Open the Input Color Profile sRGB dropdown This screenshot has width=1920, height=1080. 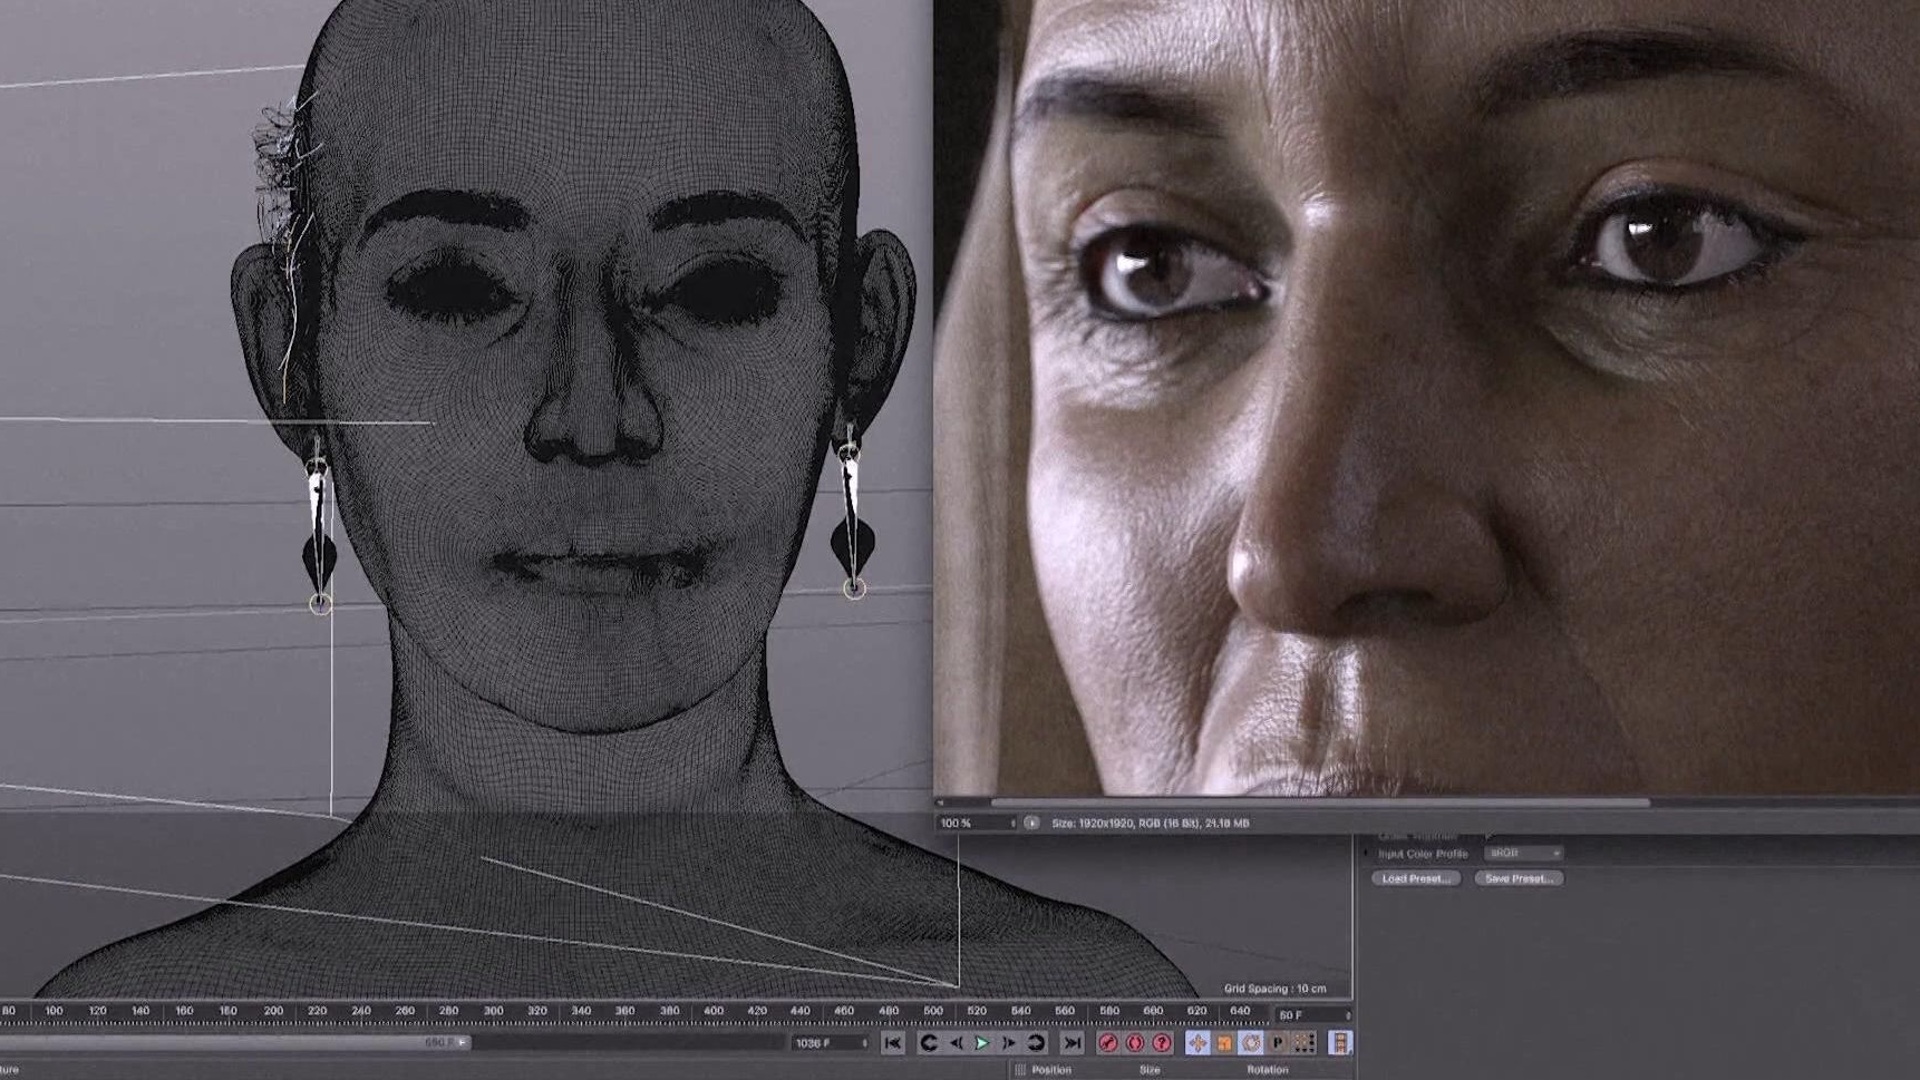(x=1524, y=853)
